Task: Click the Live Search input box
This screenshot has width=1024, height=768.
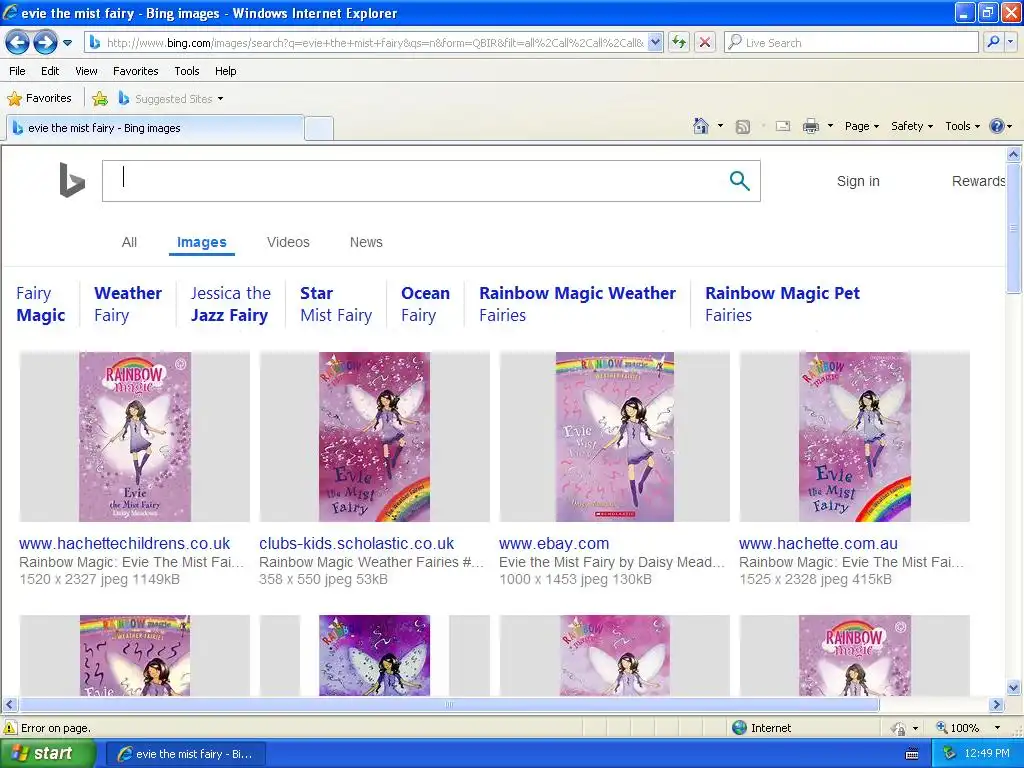Action: point(852,43)
